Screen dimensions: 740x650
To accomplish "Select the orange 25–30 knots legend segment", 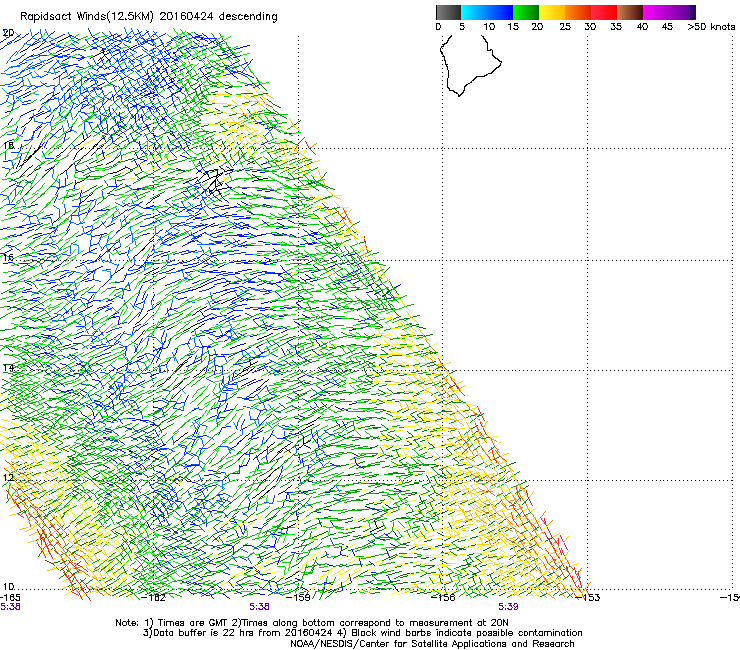I will click(x=578, y=12).
